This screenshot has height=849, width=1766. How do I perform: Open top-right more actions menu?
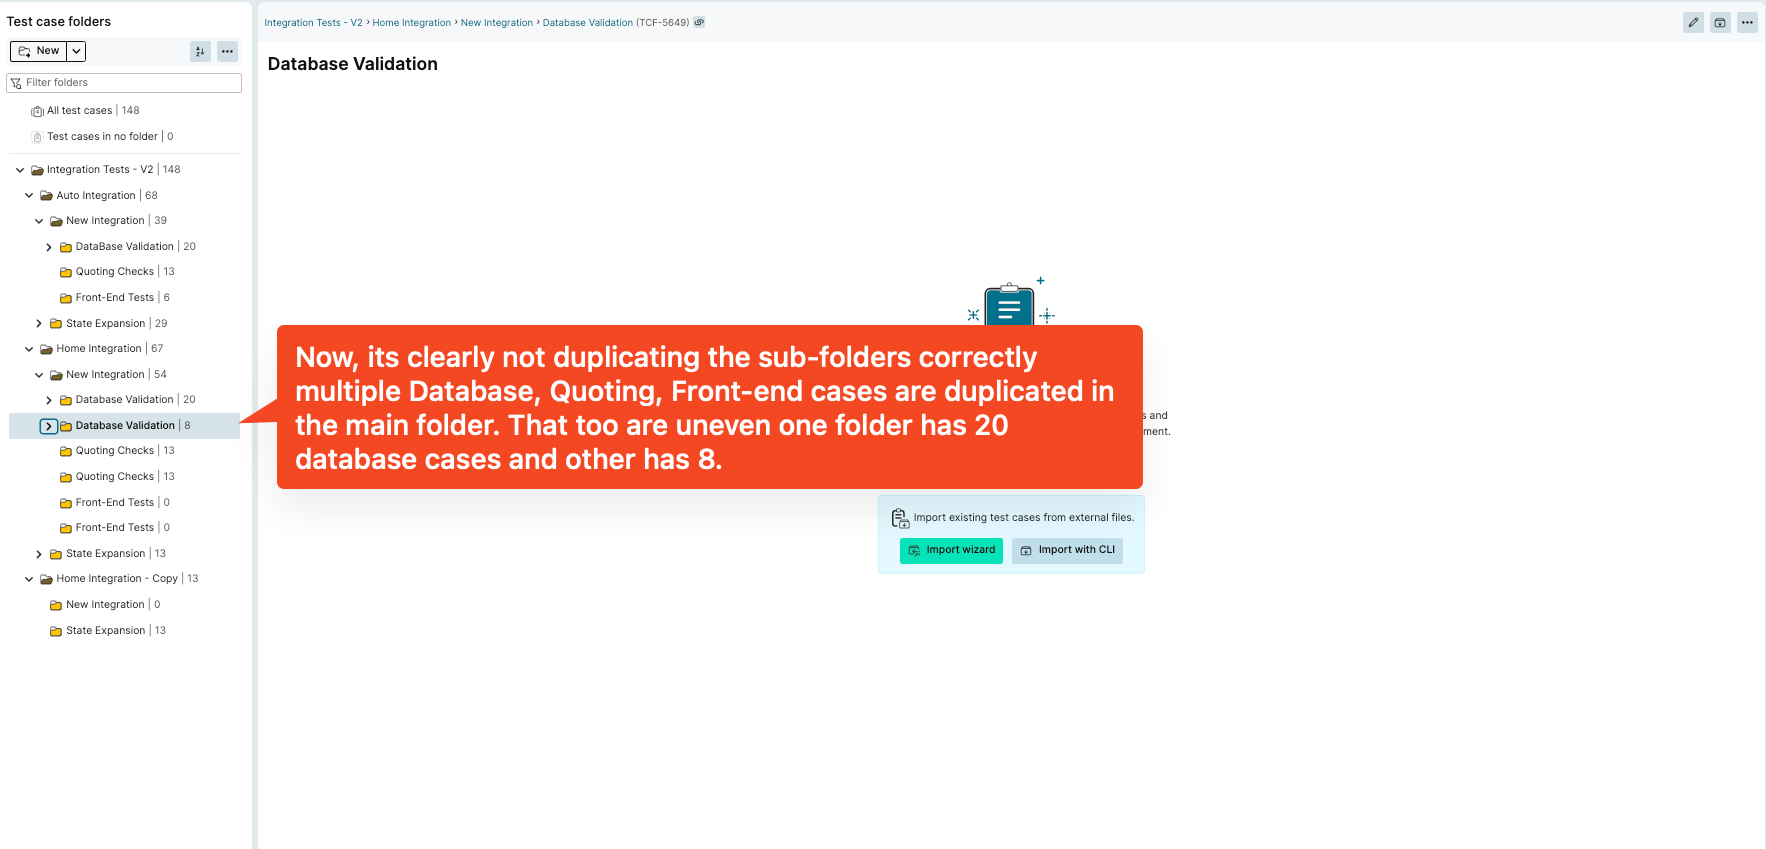pyautogui.click(x=1747, y=22)
